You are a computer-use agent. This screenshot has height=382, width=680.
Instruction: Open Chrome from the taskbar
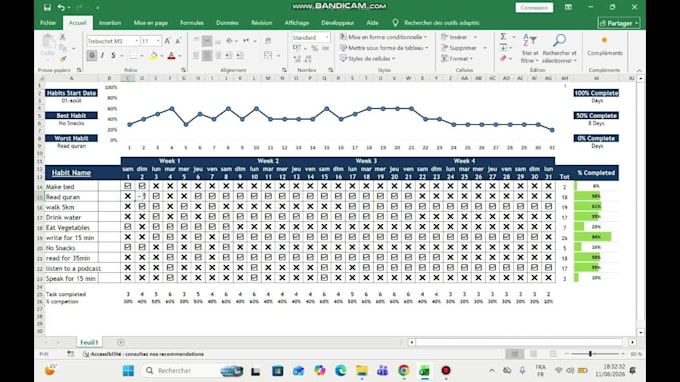404,371
